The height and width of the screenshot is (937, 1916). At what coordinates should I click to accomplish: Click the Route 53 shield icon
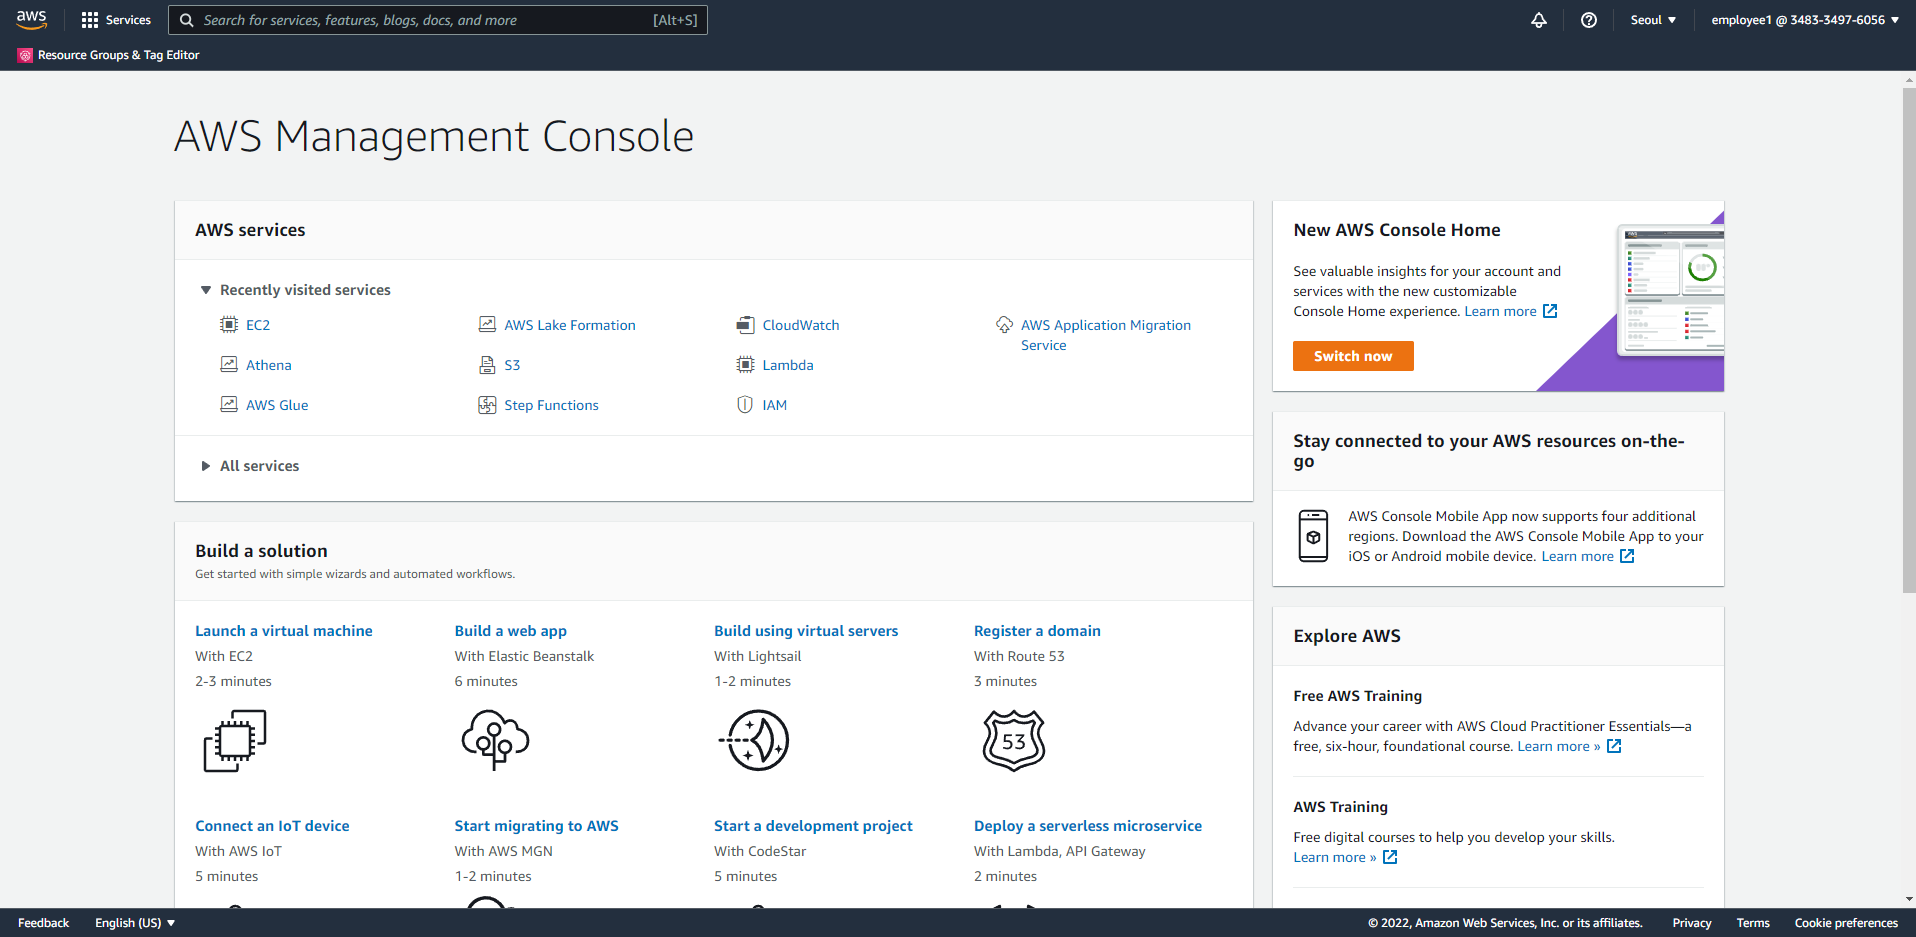click(1014, 740)
